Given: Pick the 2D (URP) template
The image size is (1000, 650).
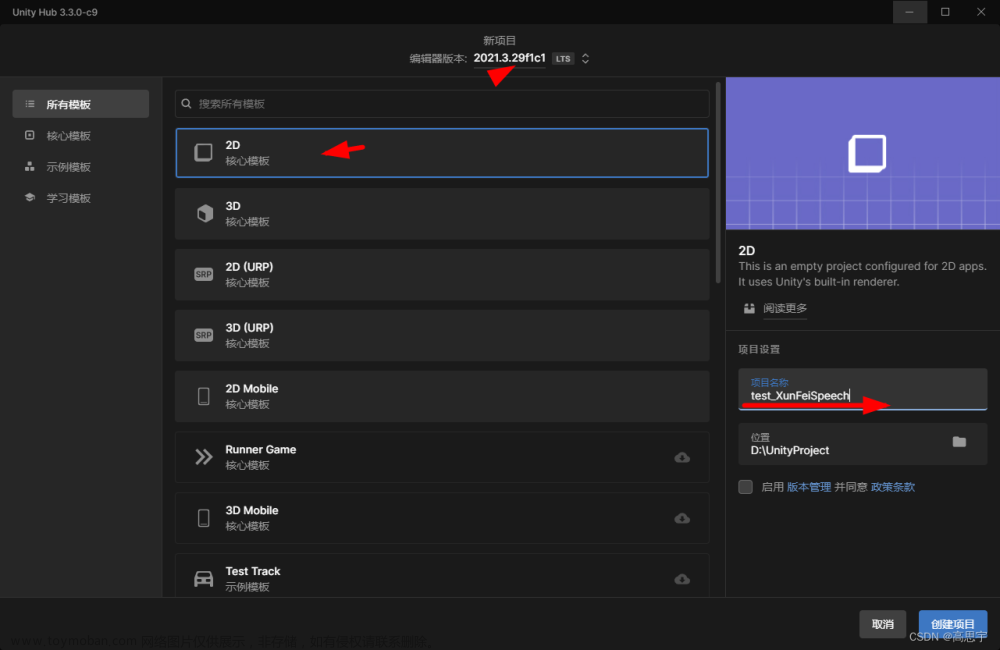Looking at the screenshot, I should 442,274.
